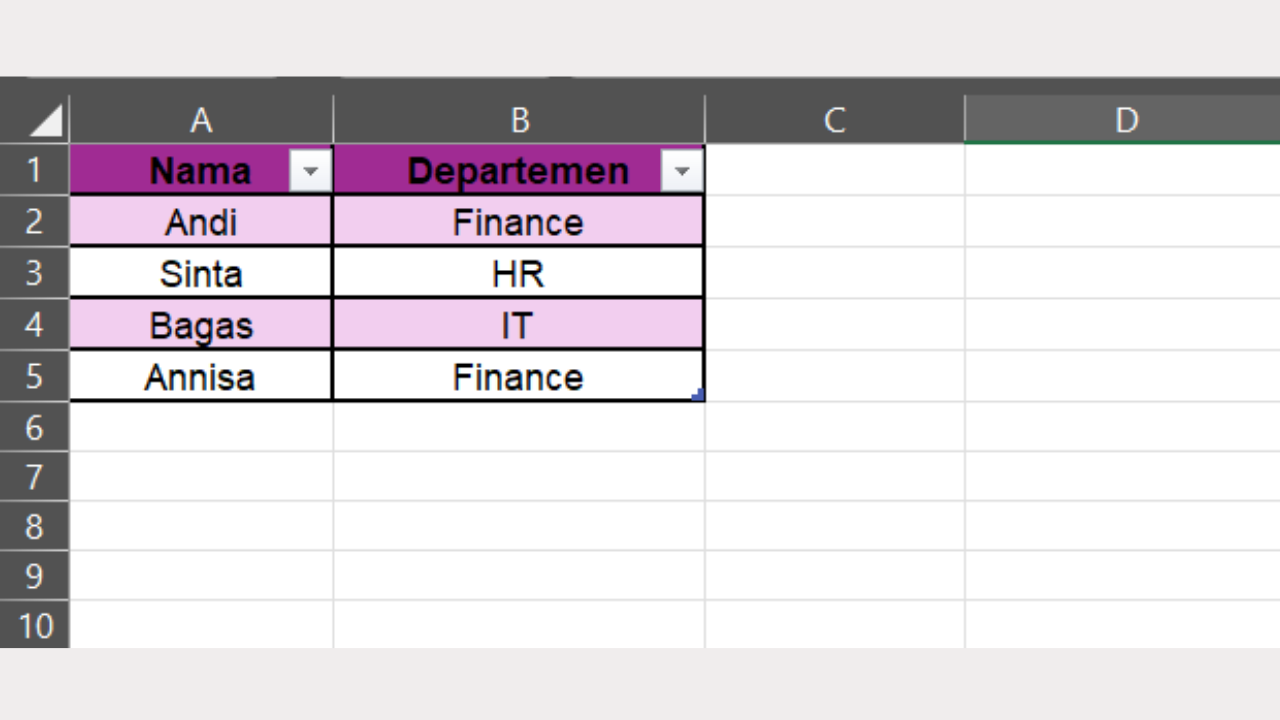Screen dimensions: 1280x720
Task: Open the Nama column filter dropdown
Action: (310, 170)
